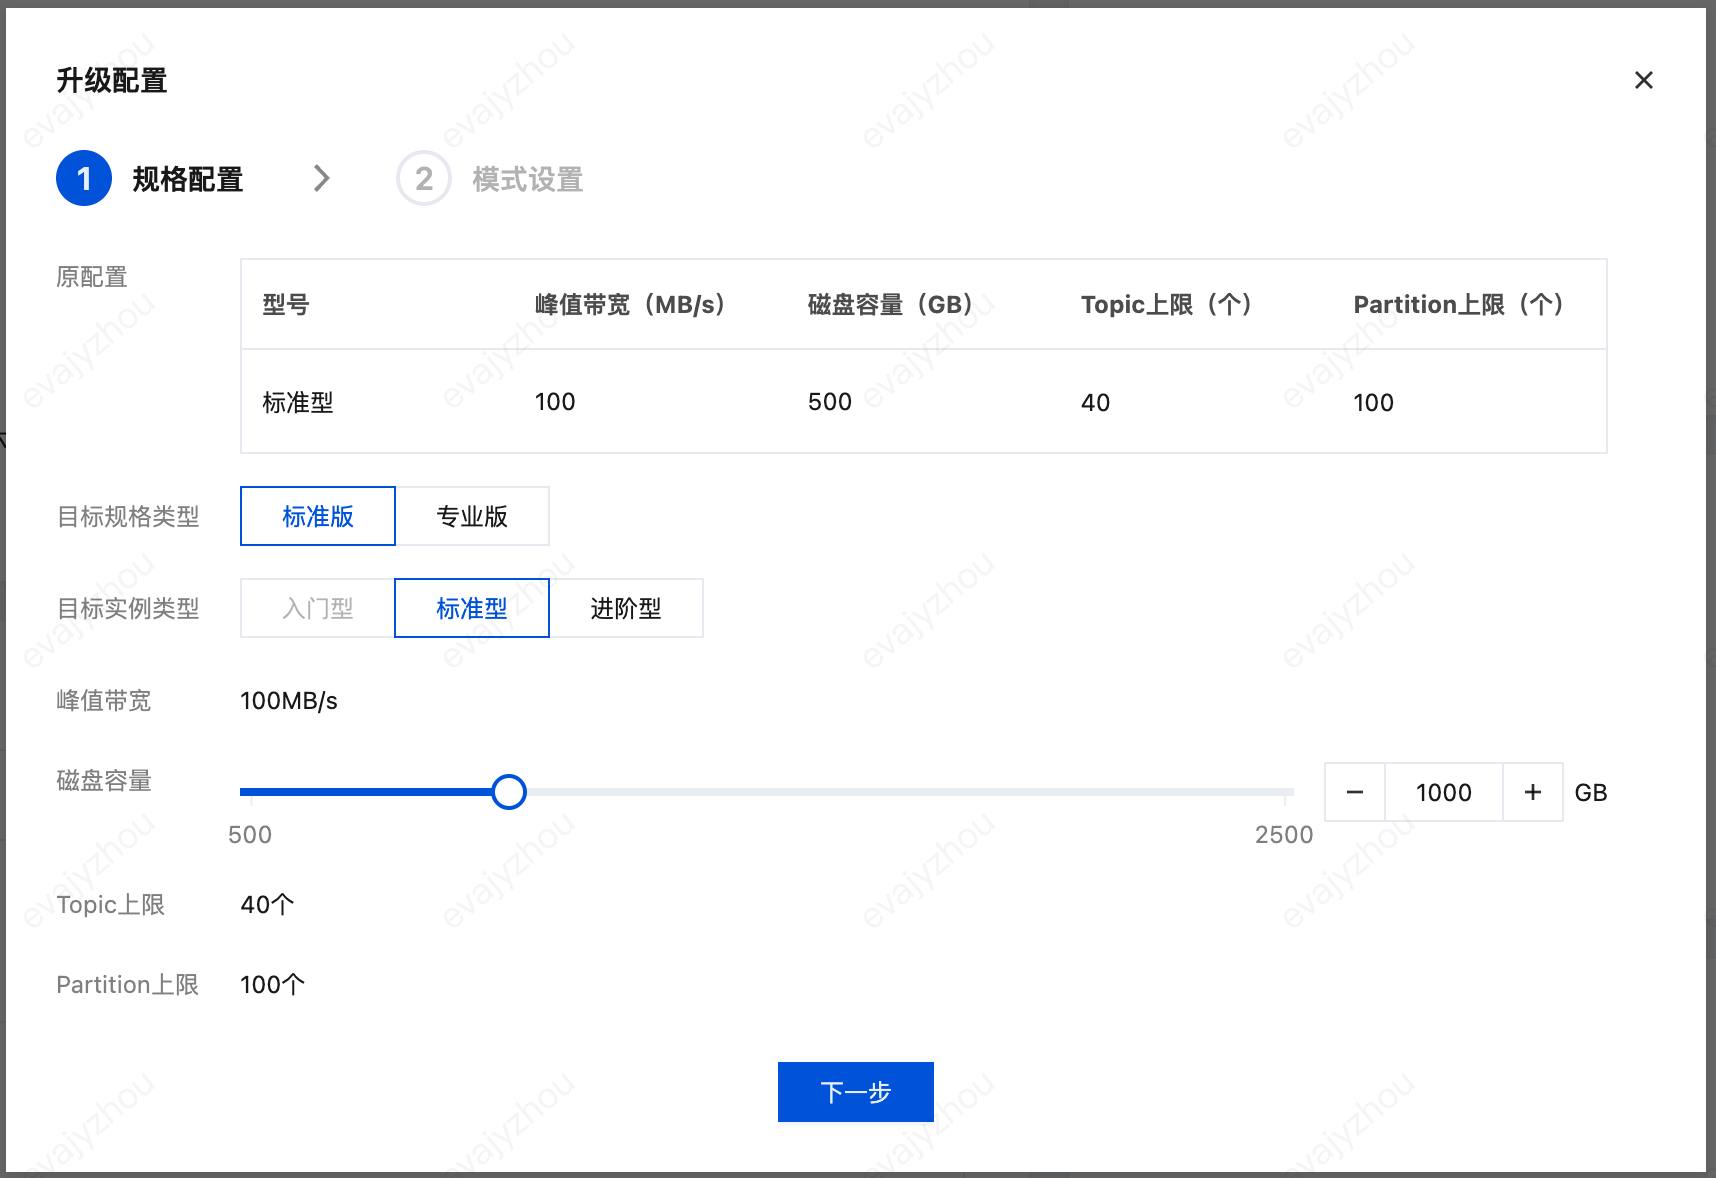
Task: Click the 峰值带宽（MB/s）column header
Action: pyautogui.click(x=630, y=304)
